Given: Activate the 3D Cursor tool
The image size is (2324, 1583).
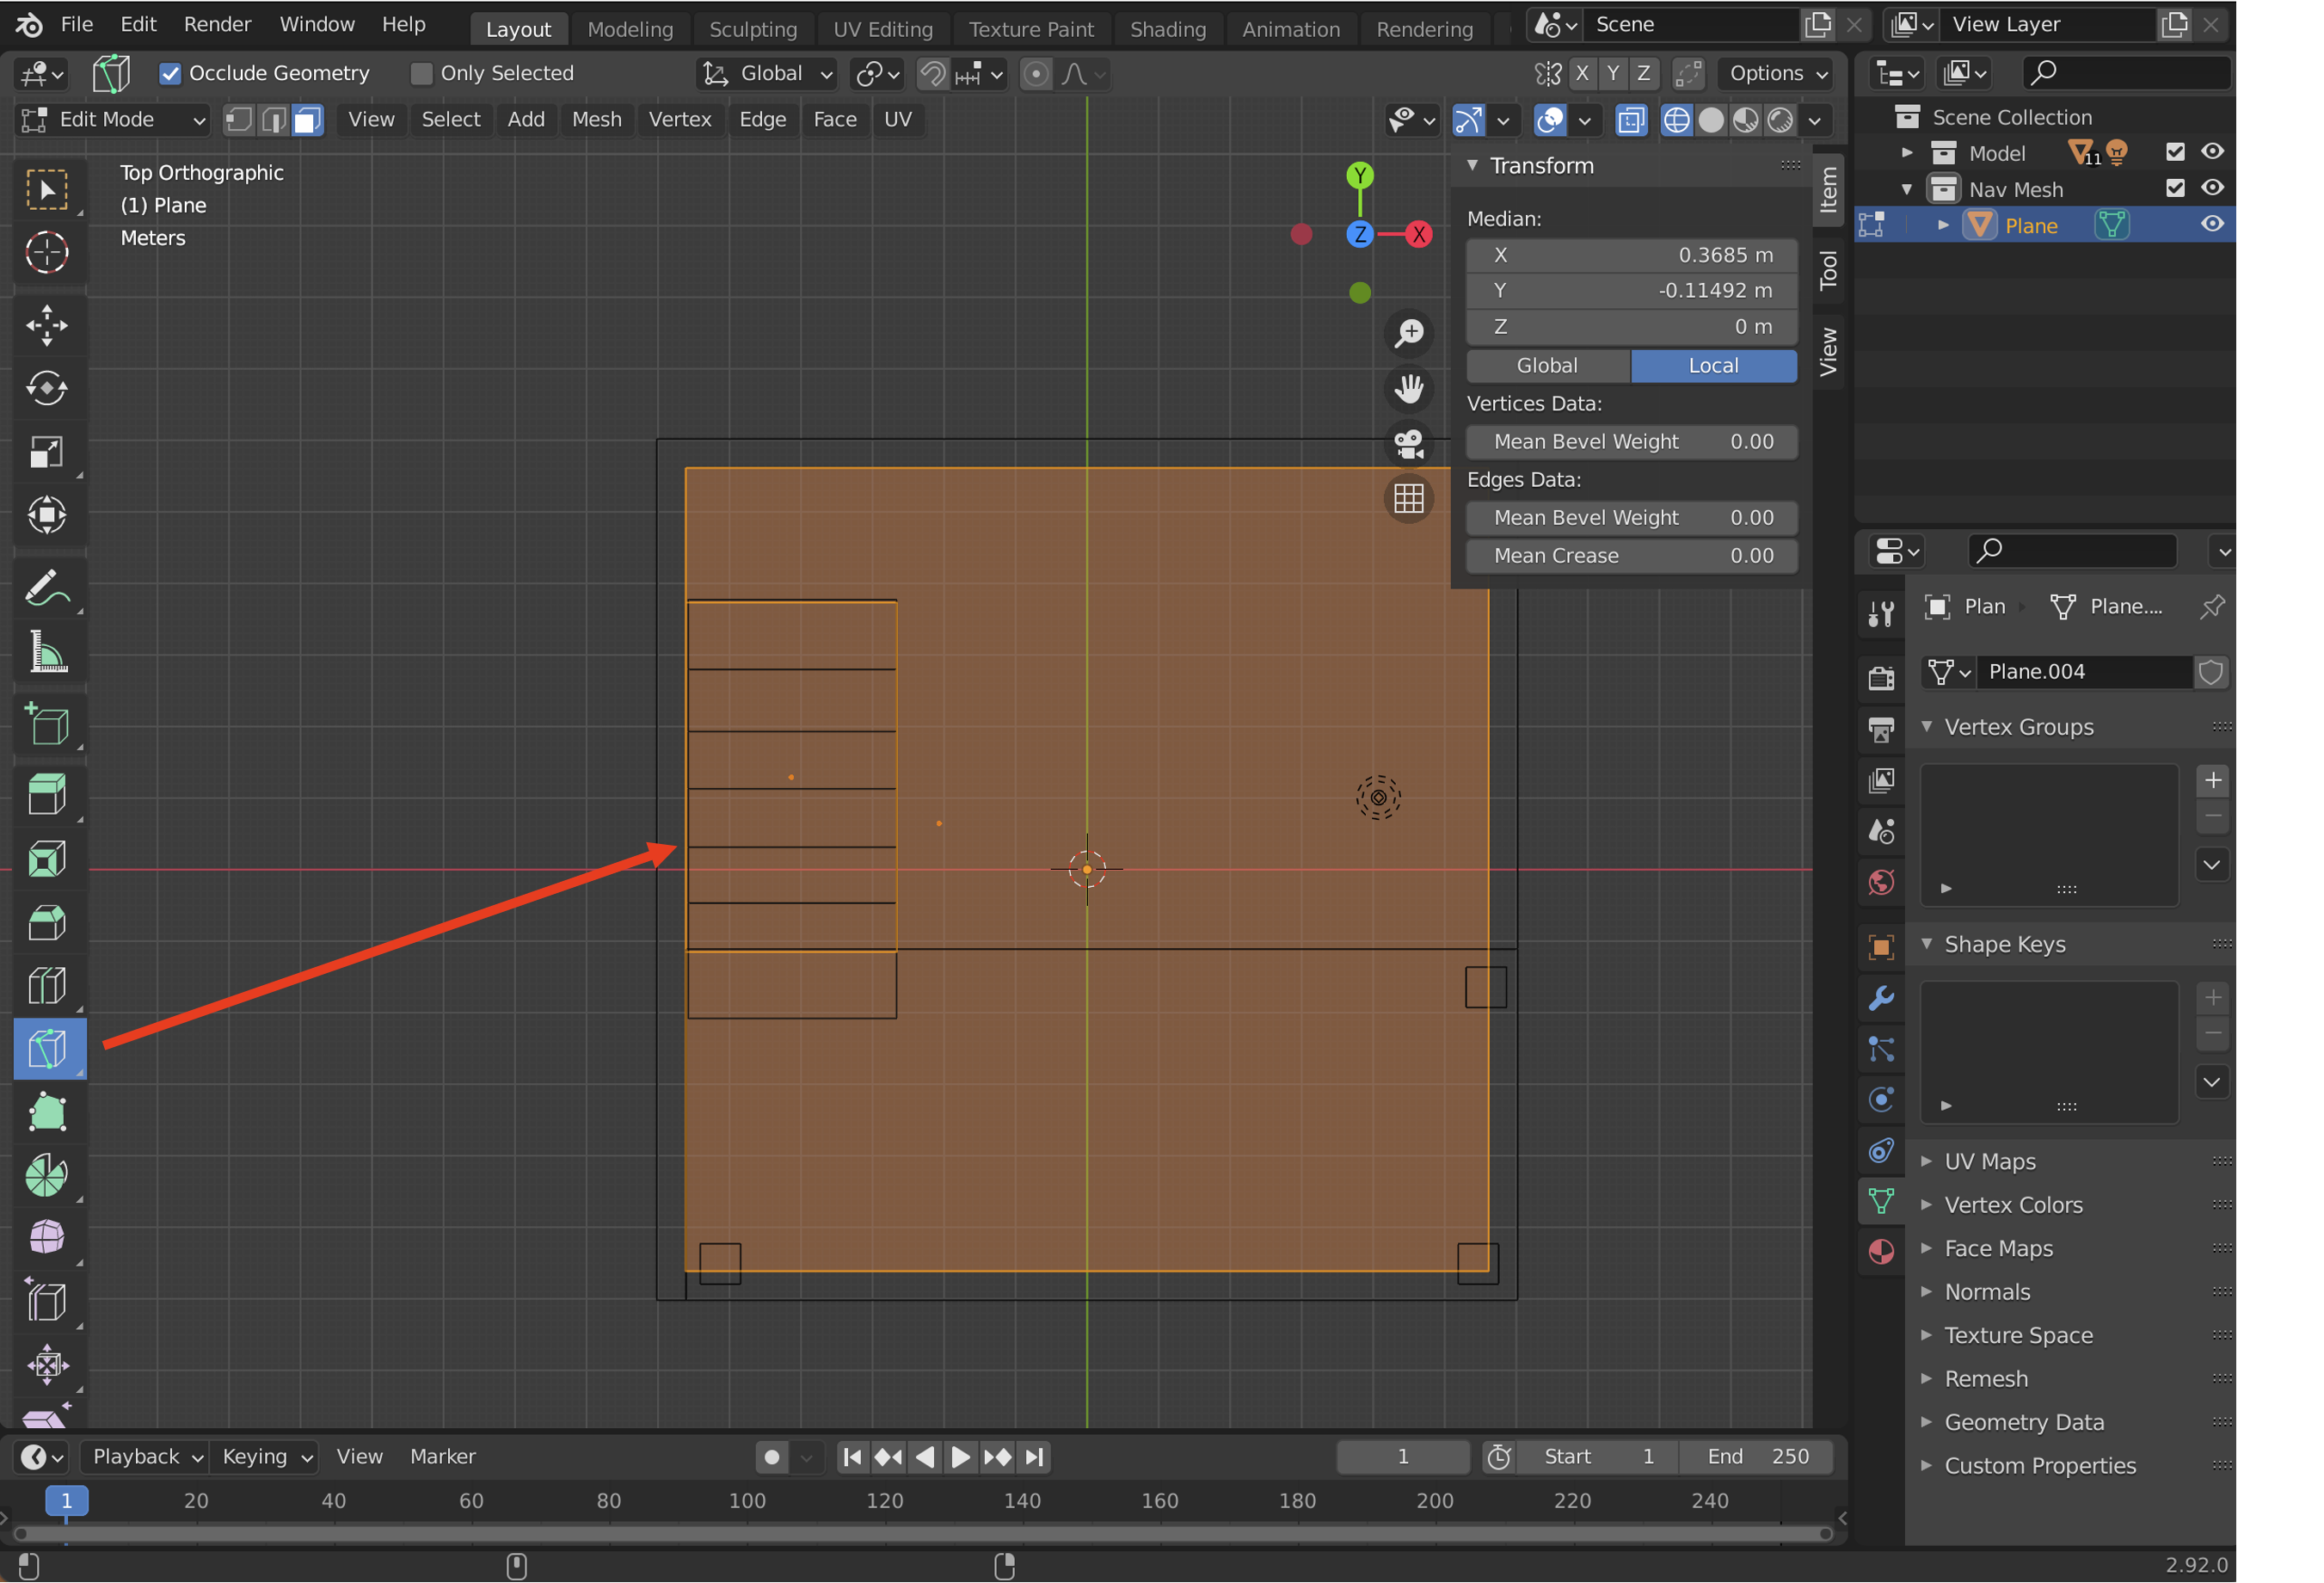Looking at the screenshot, I should tap(47, 252).
